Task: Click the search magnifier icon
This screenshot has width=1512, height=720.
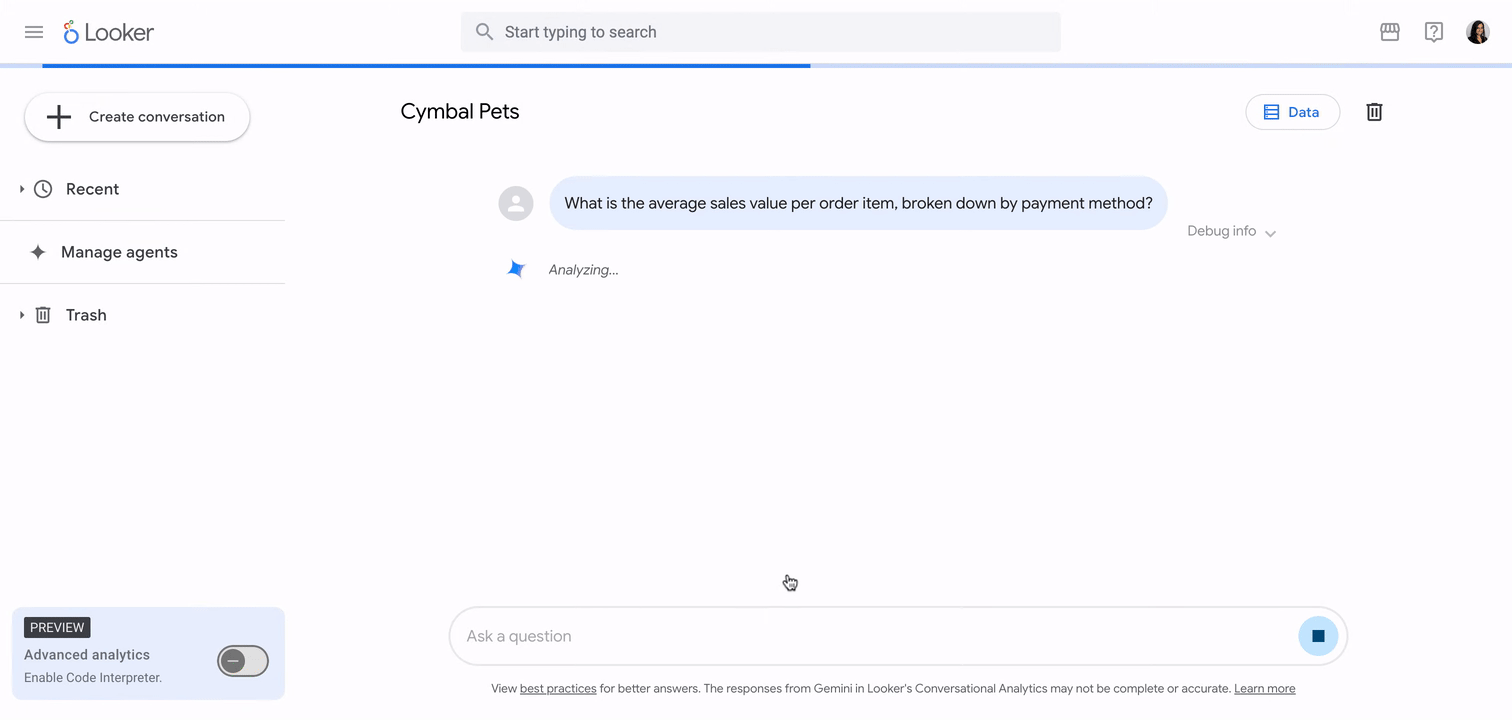Action: coord(484,32)
